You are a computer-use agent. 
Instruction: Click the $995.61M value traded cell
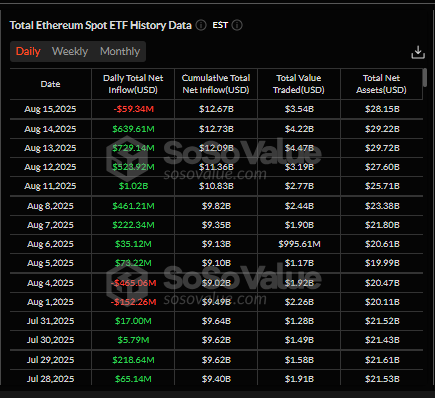299,244
